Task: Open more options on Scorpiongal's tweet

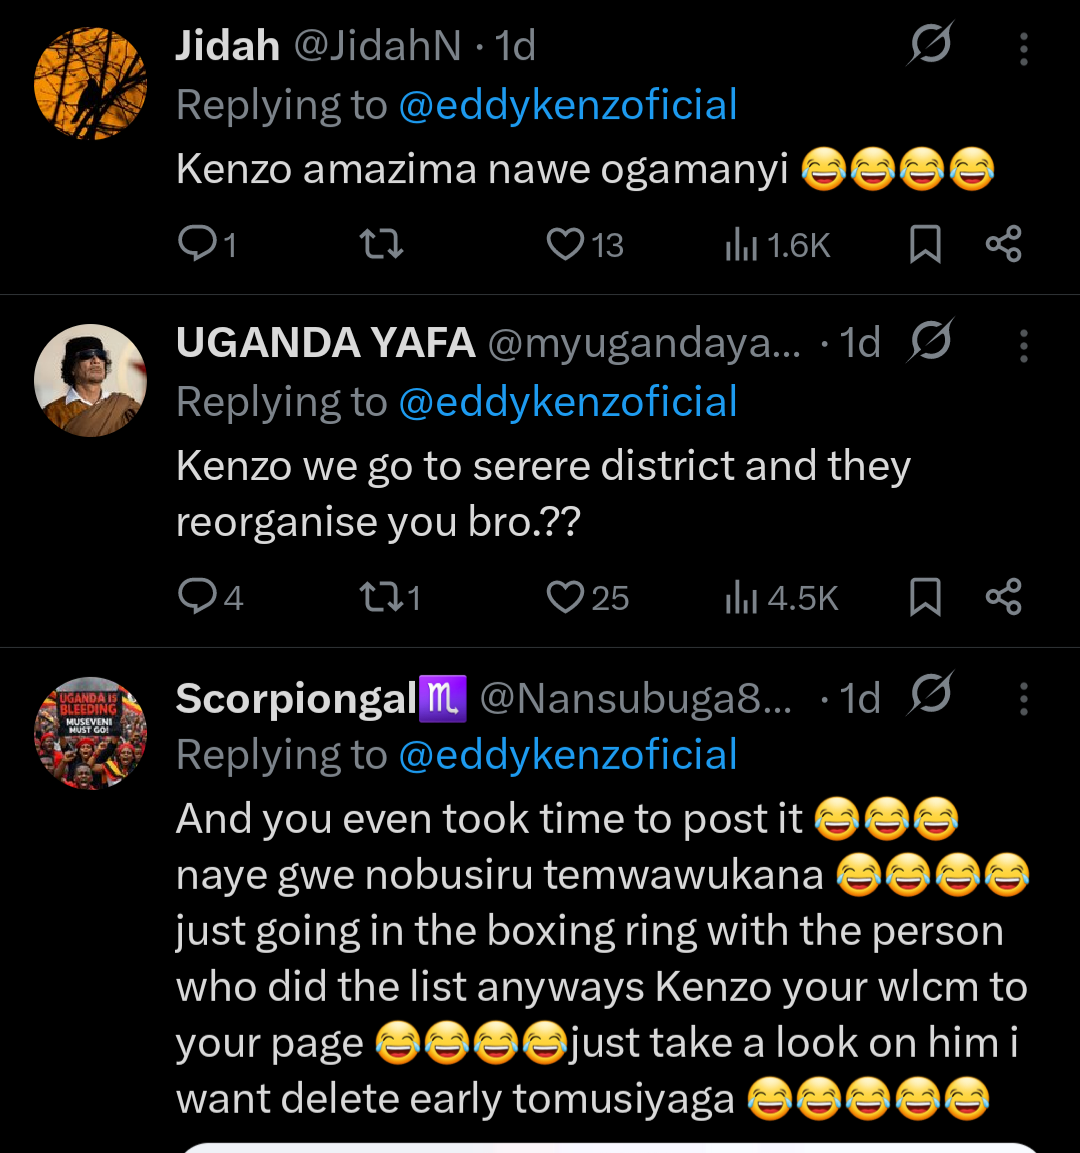Action: pos(1023,698)
